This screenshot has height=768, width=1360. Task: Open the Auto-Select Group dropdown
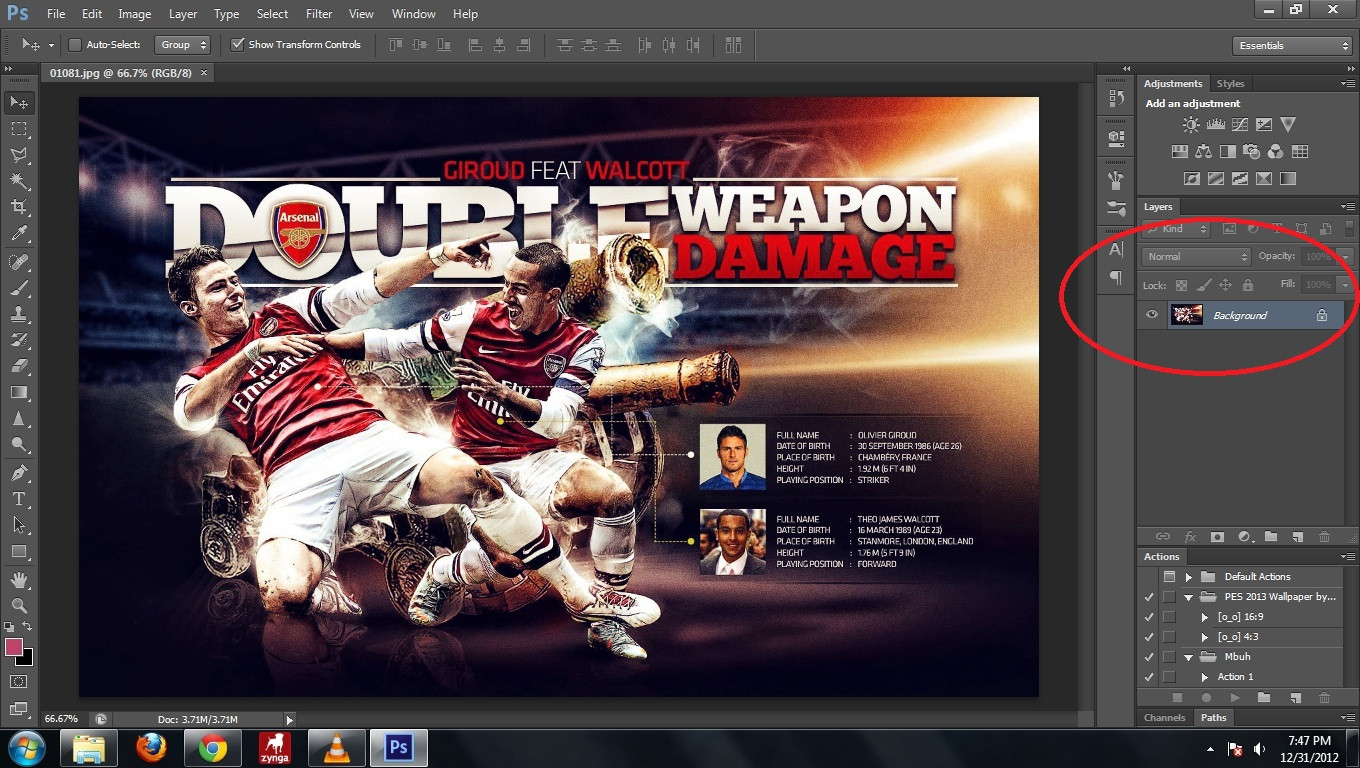[183, 45]
